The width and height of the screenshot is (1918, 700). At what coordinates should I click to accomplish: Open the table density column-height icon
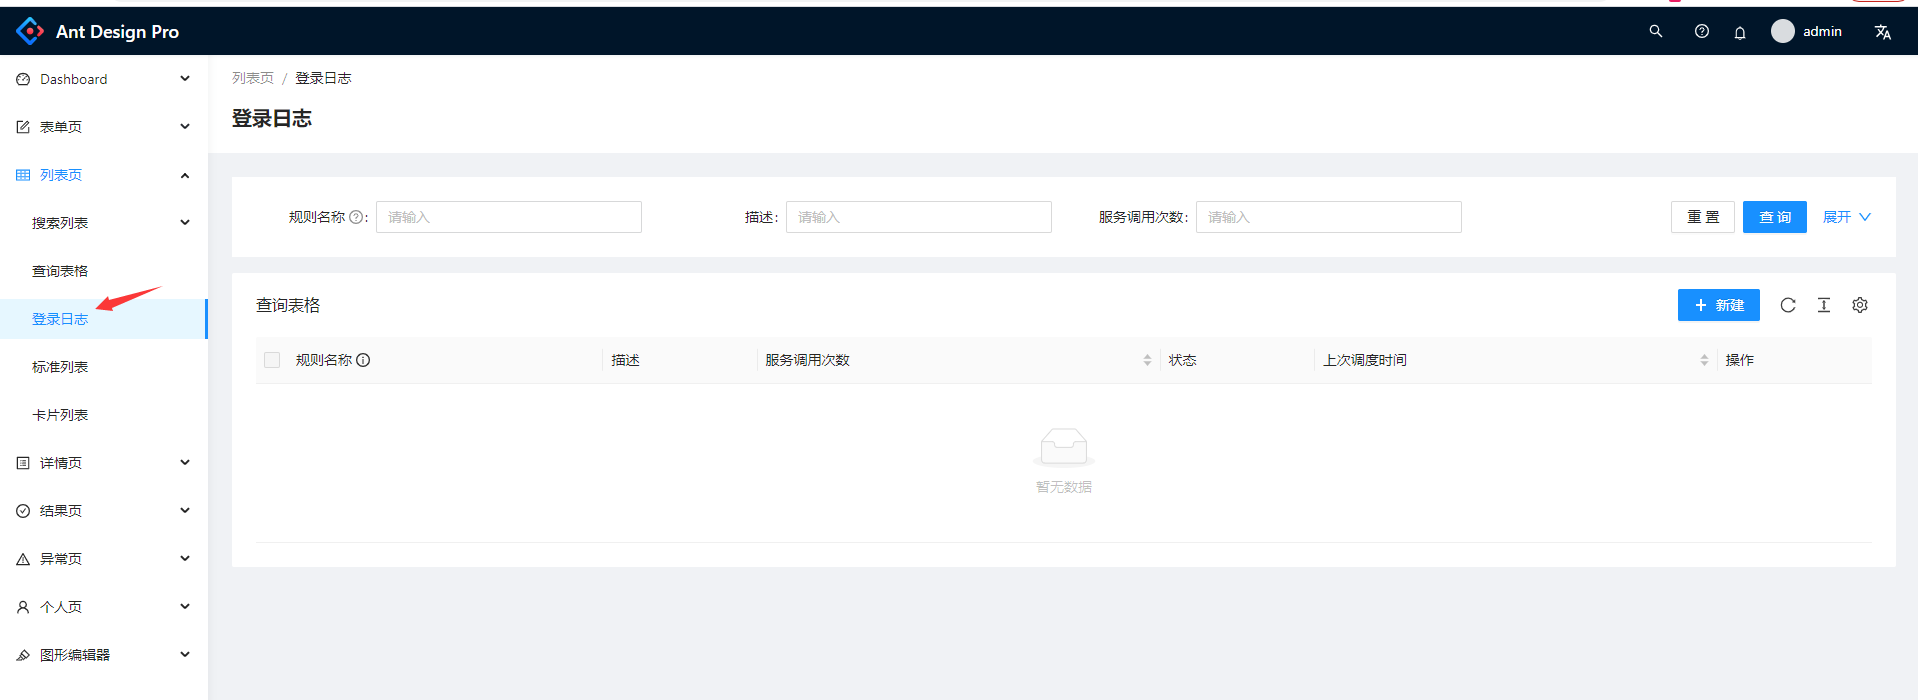tap(1824, 305)
